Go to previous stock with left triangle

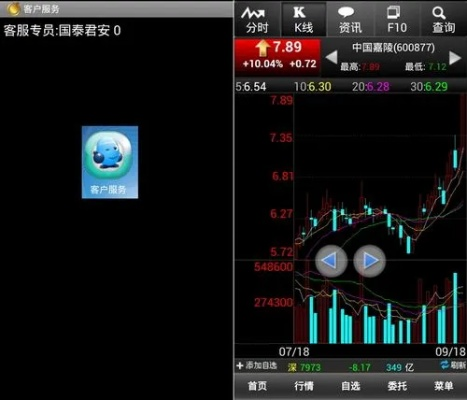(x=331, y=57)
